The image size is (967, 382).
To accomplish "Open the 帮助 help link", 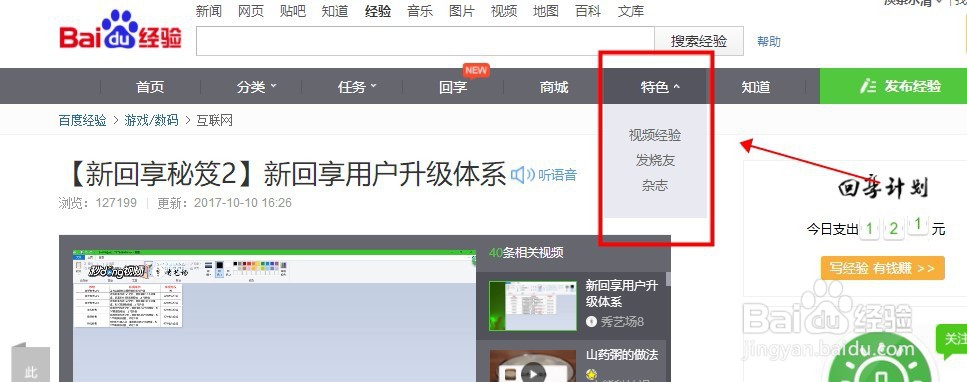I will tap(769, 41).
